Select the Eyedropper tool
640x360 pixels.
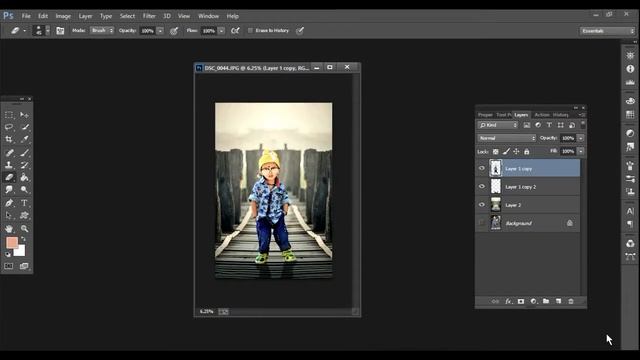pyautogui.click(x=24, y=140)
